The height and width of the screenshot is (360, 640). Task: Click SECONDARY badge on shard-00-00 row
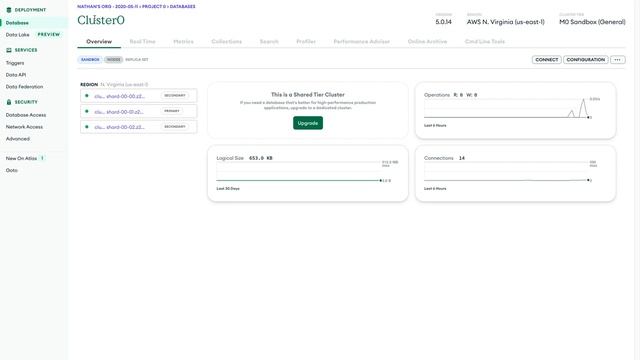[x=175, y=96]
